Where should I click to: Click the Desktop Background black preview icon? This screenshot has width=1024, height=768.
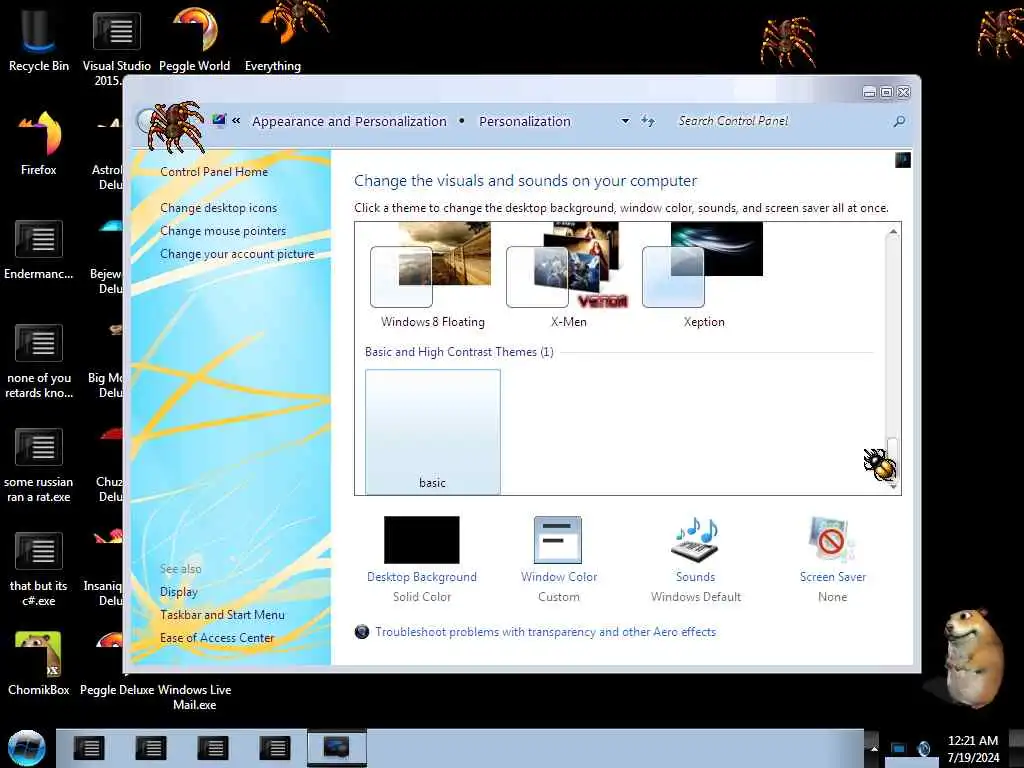422,540
